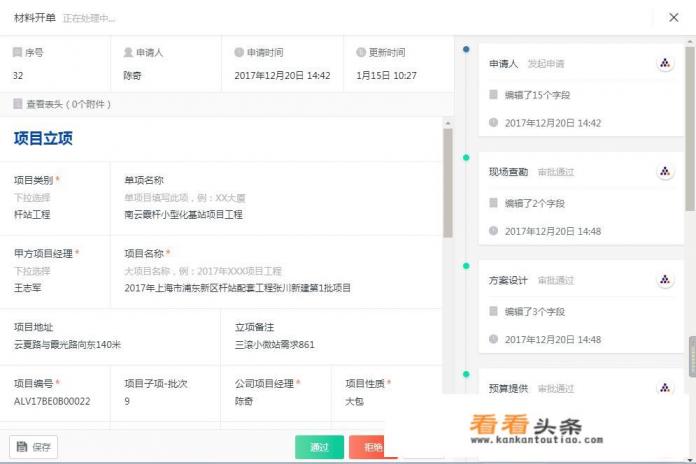
Task: Approve with the green 通过 button
Action: pos(319,447)
